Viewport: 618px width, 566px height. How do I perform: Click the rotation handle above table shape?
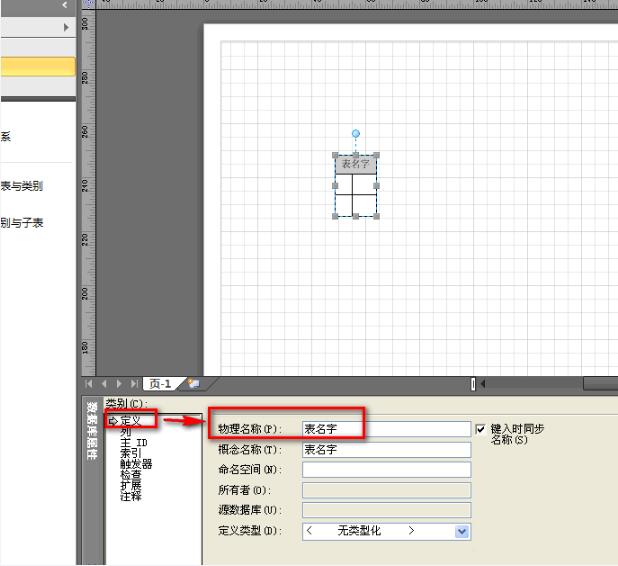(356, 134)
